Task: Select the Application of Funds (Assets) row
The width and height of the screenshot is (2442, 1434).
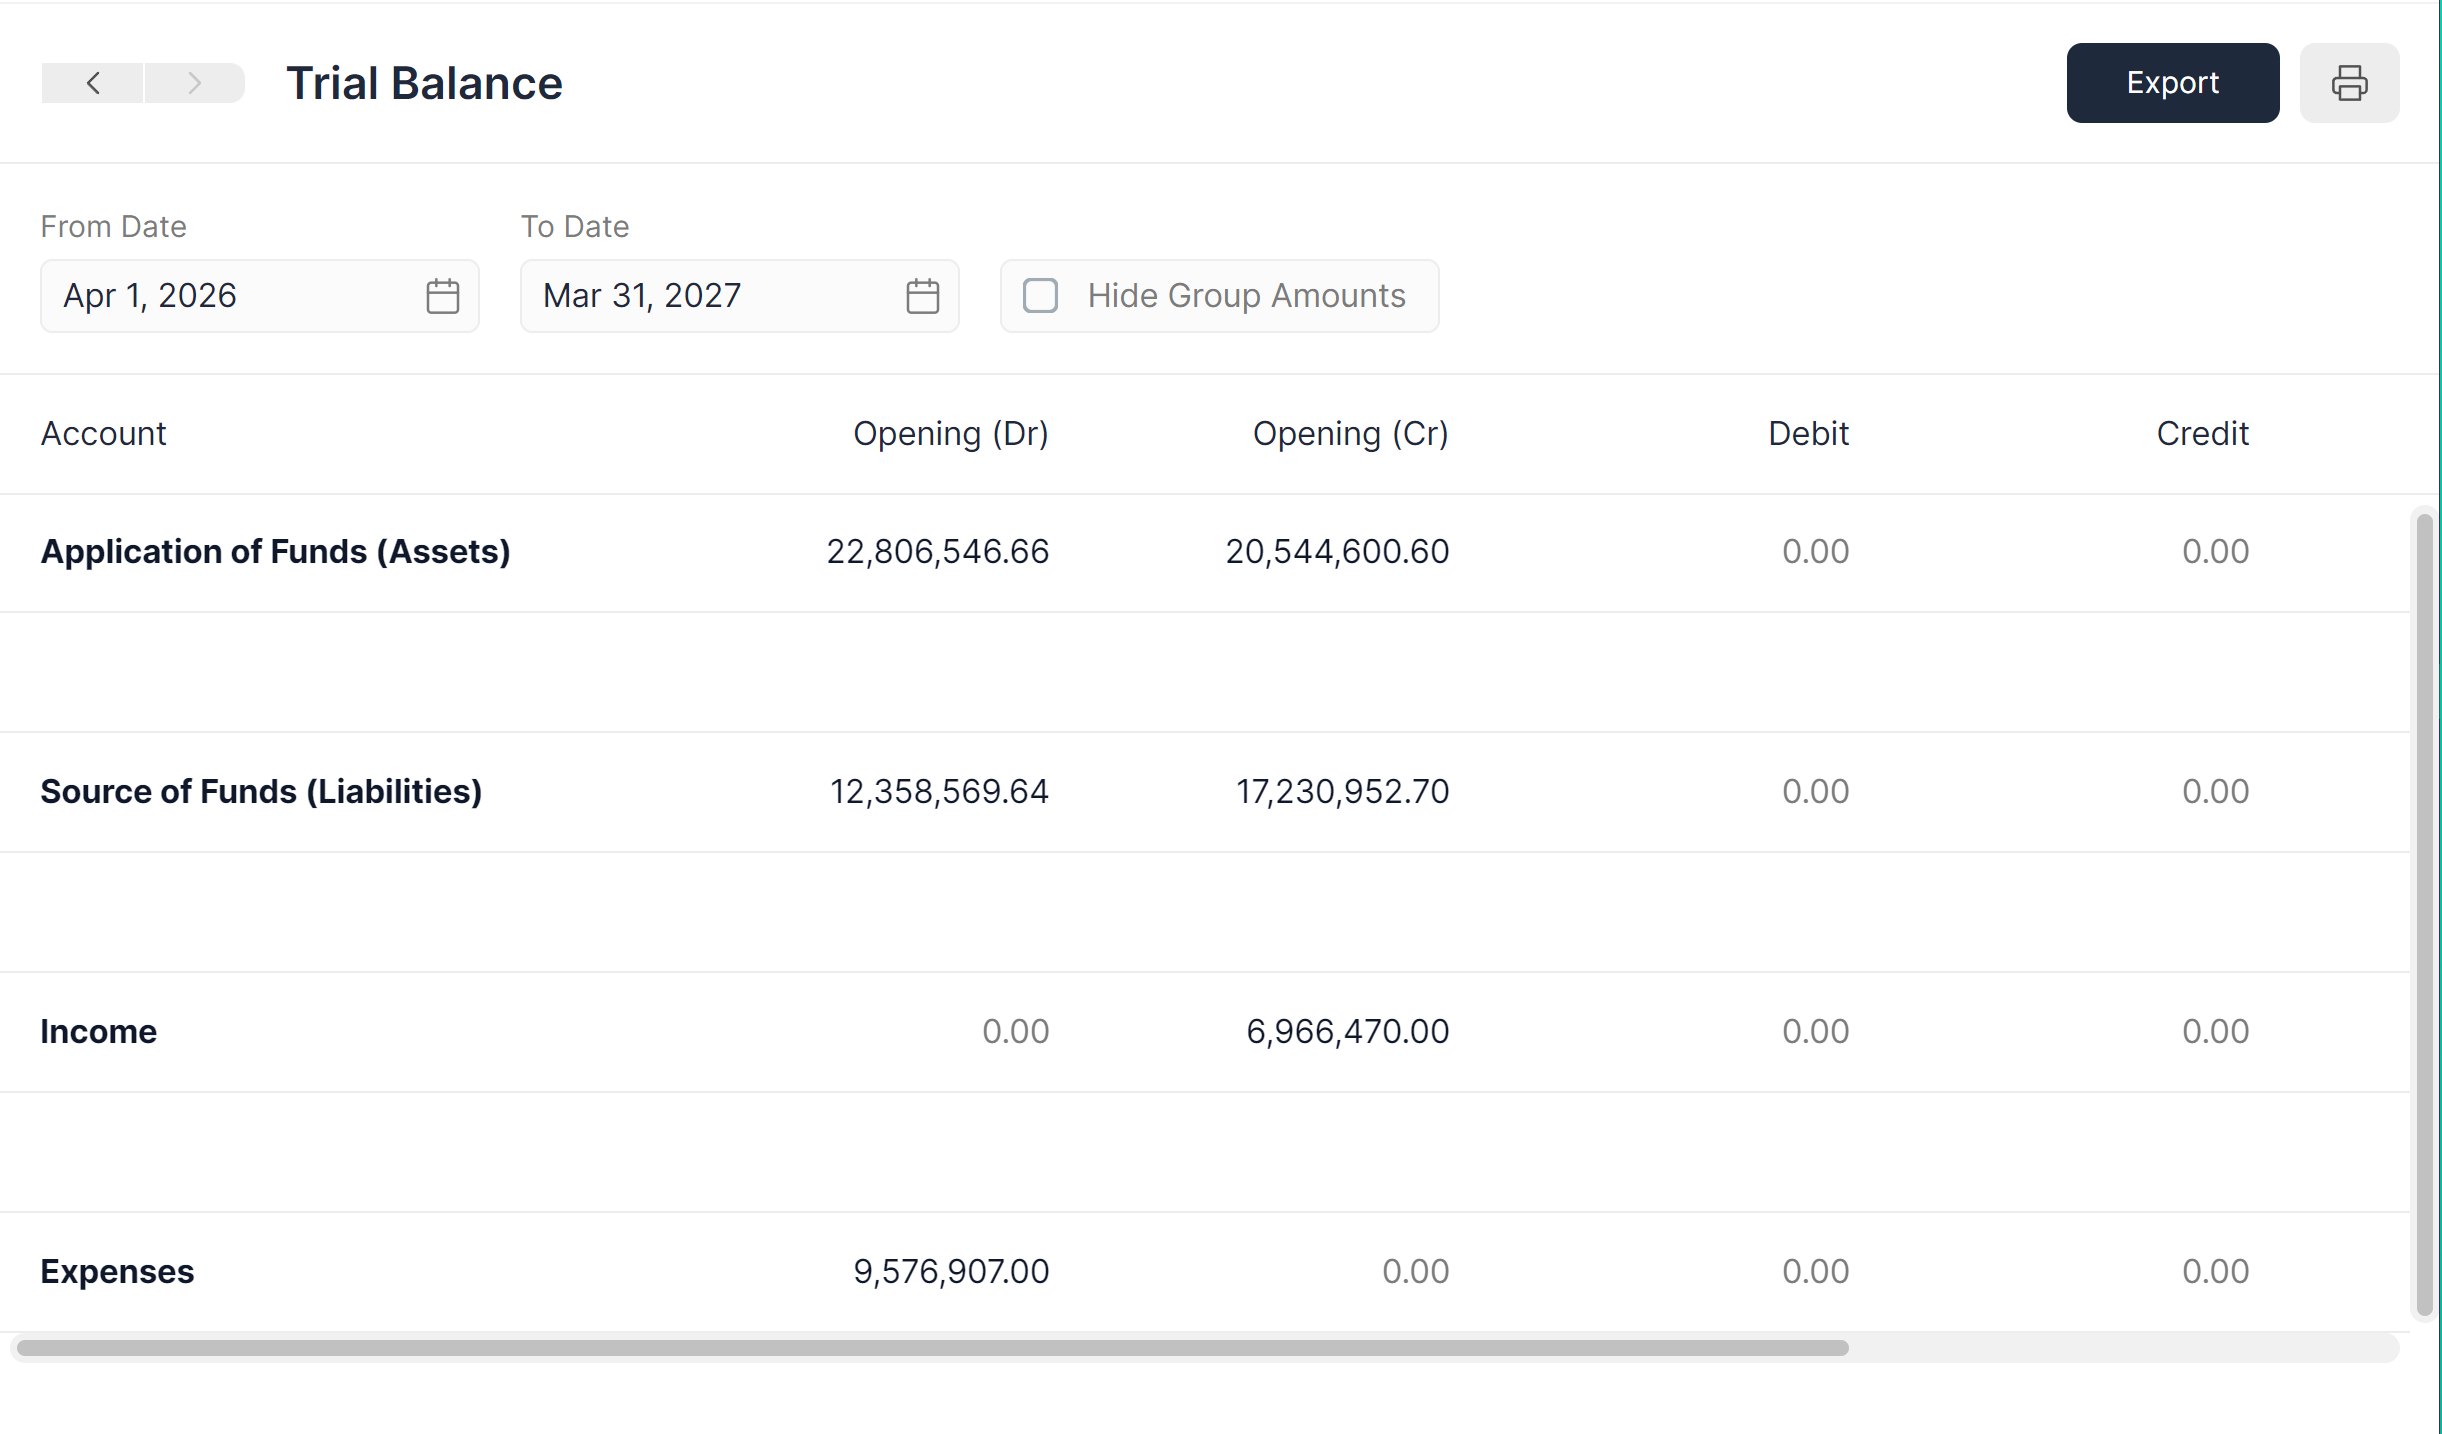Action: pyautogui.click(x=277, y=550)
